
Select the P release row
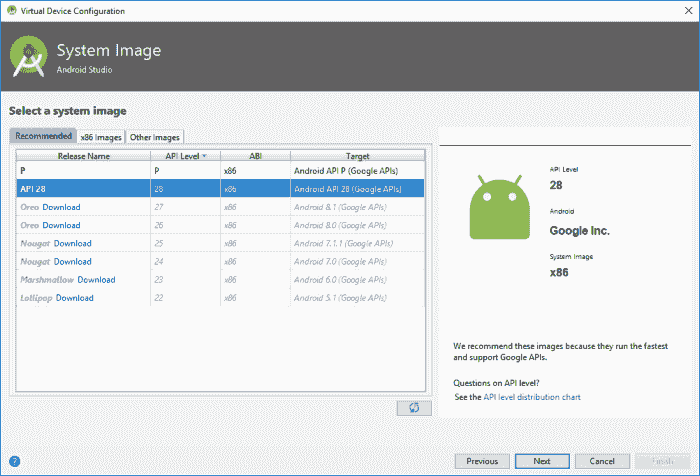tap(220, 171)
